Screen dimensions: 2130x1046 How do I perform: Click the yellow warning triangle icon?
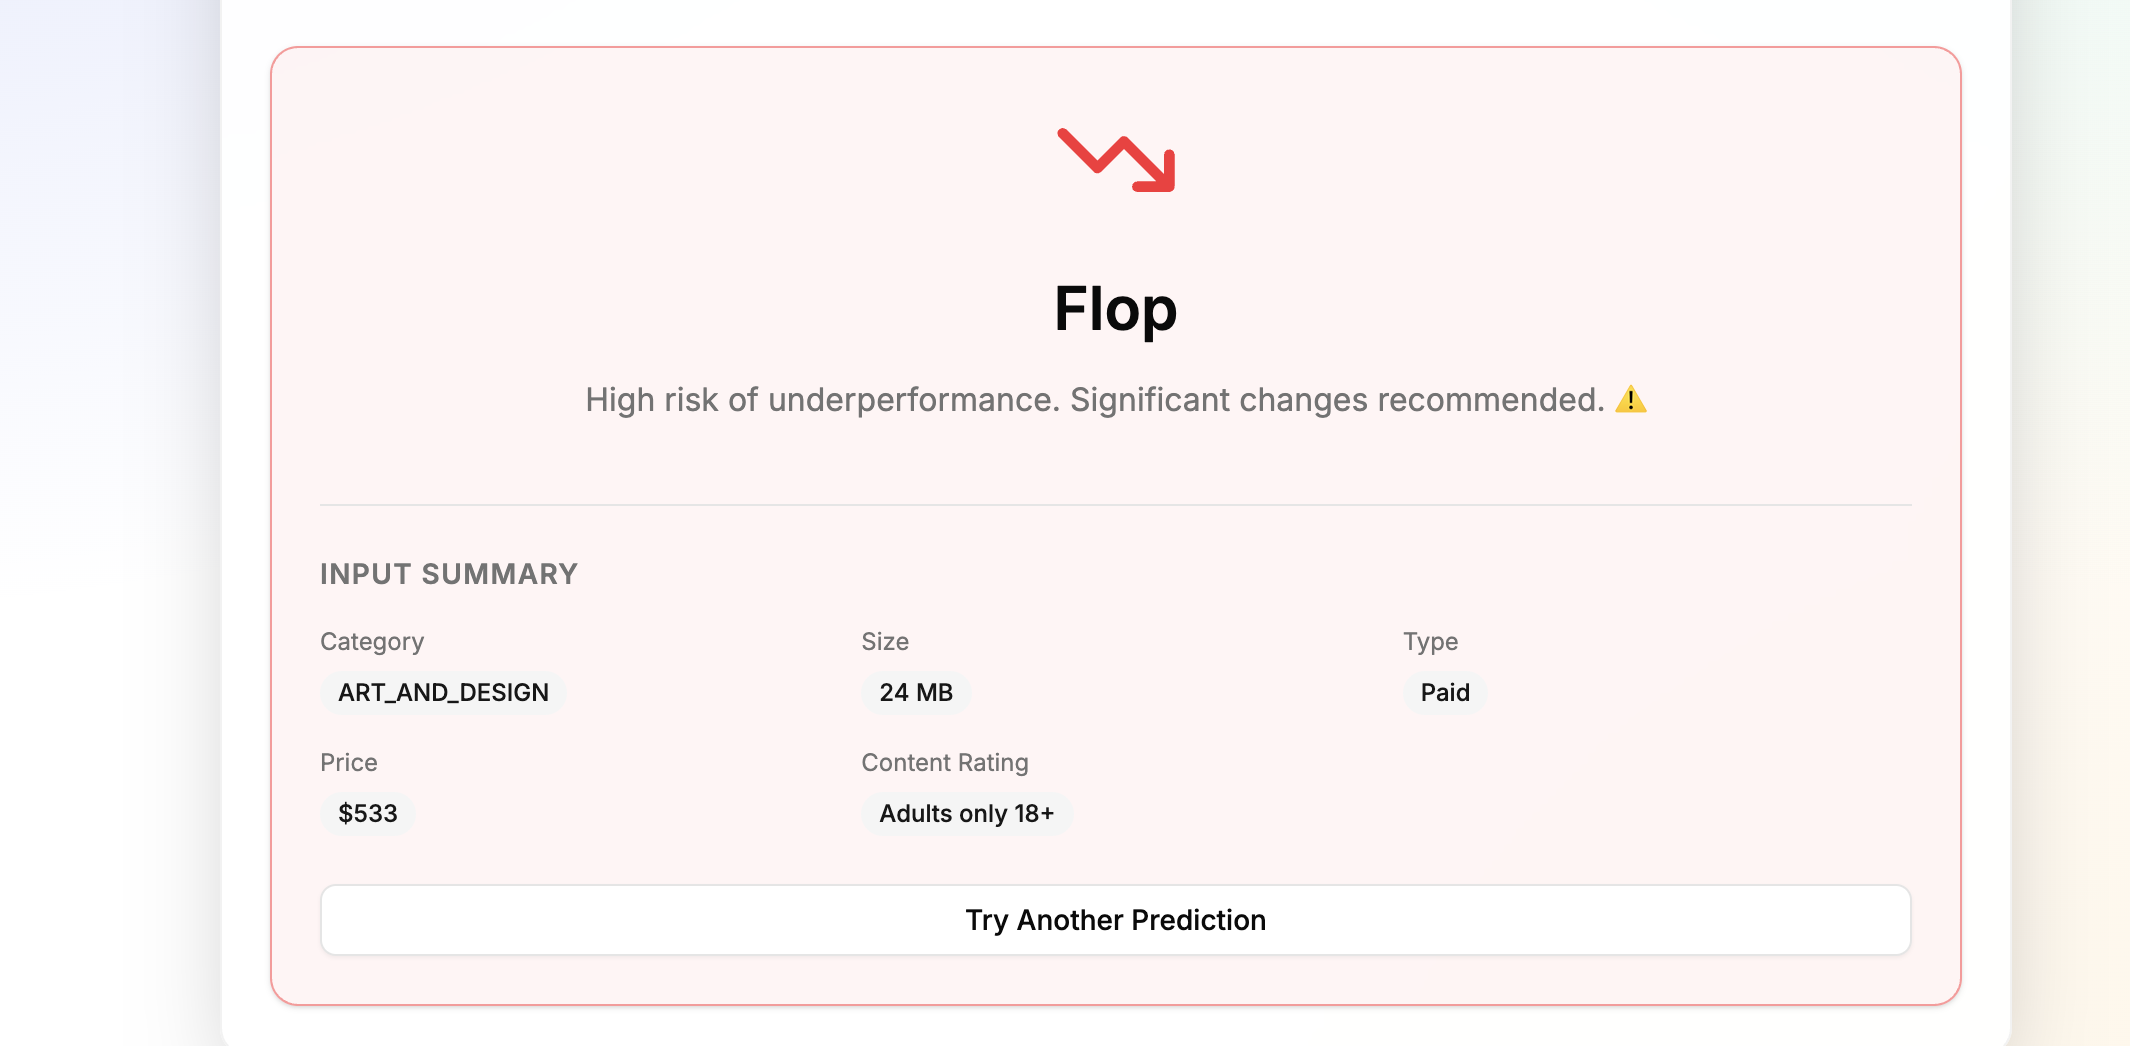1630,400
